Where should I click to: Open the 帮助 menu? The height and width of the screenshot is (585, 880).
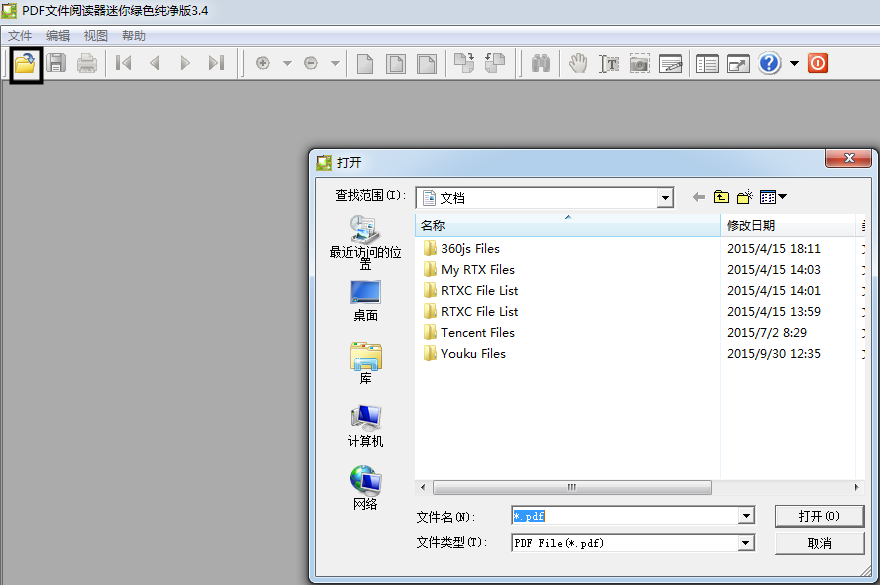(134, 36)
